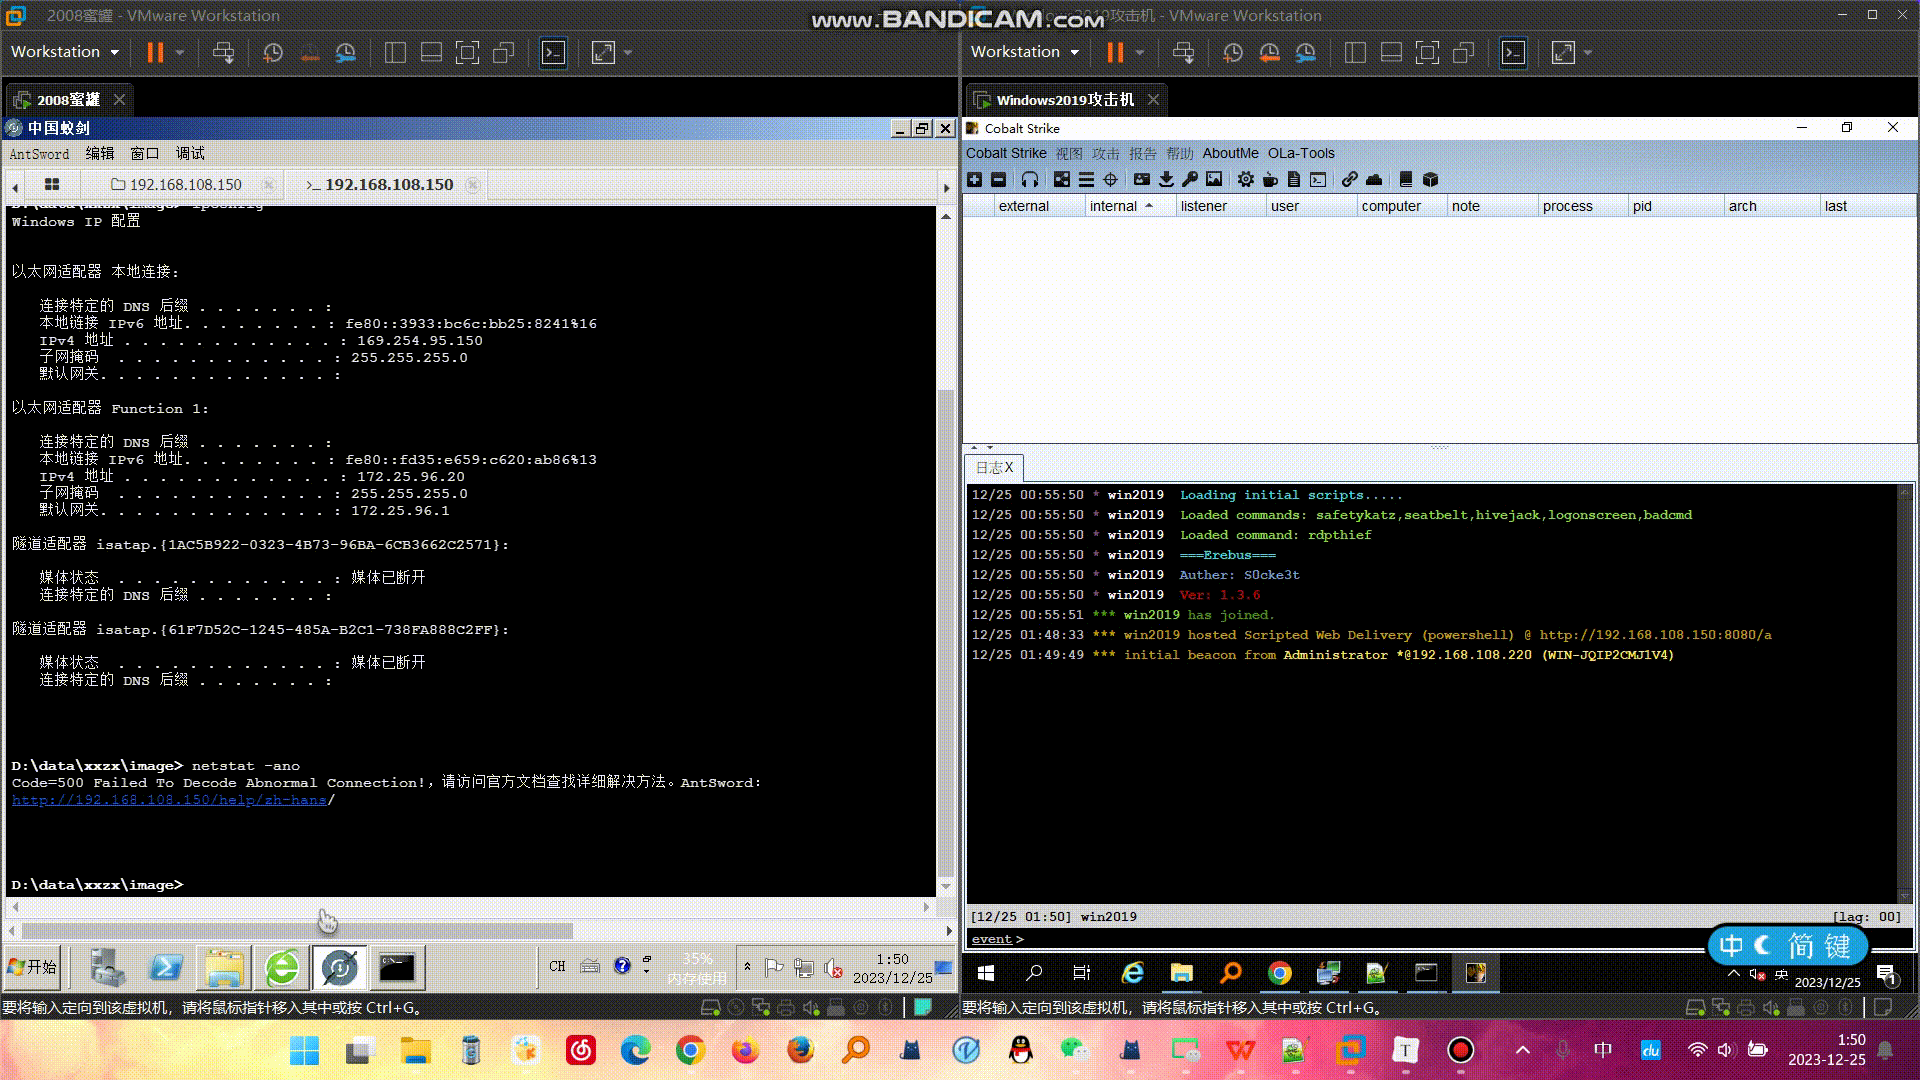
Task: Click the error help link in AntSword shell
Action: coord(169,800)
